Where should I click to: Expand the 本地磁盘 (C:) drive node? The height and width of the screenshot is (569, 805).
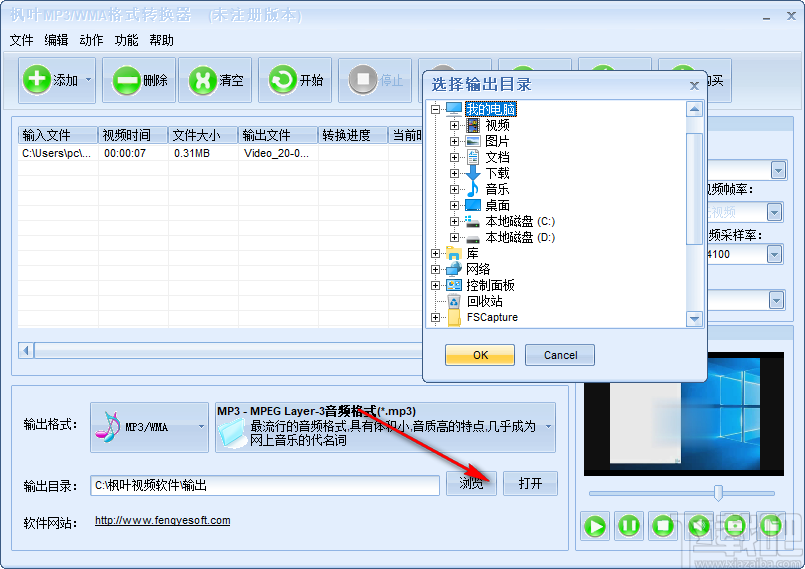tap(454, 221)
